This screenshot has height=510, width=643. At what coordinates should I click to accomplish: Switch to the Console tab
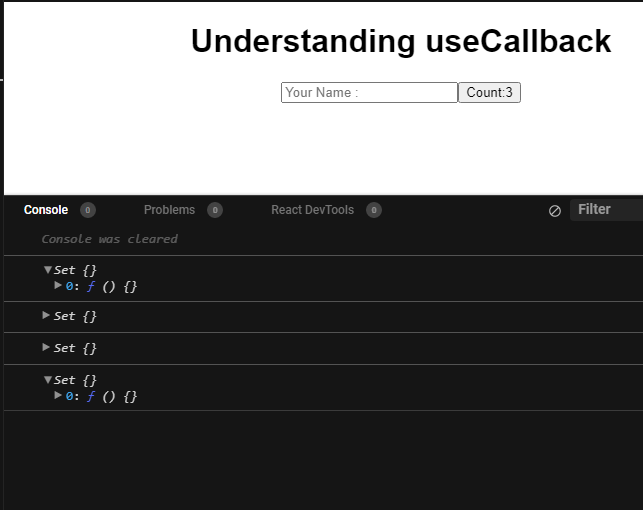[46, 210]
